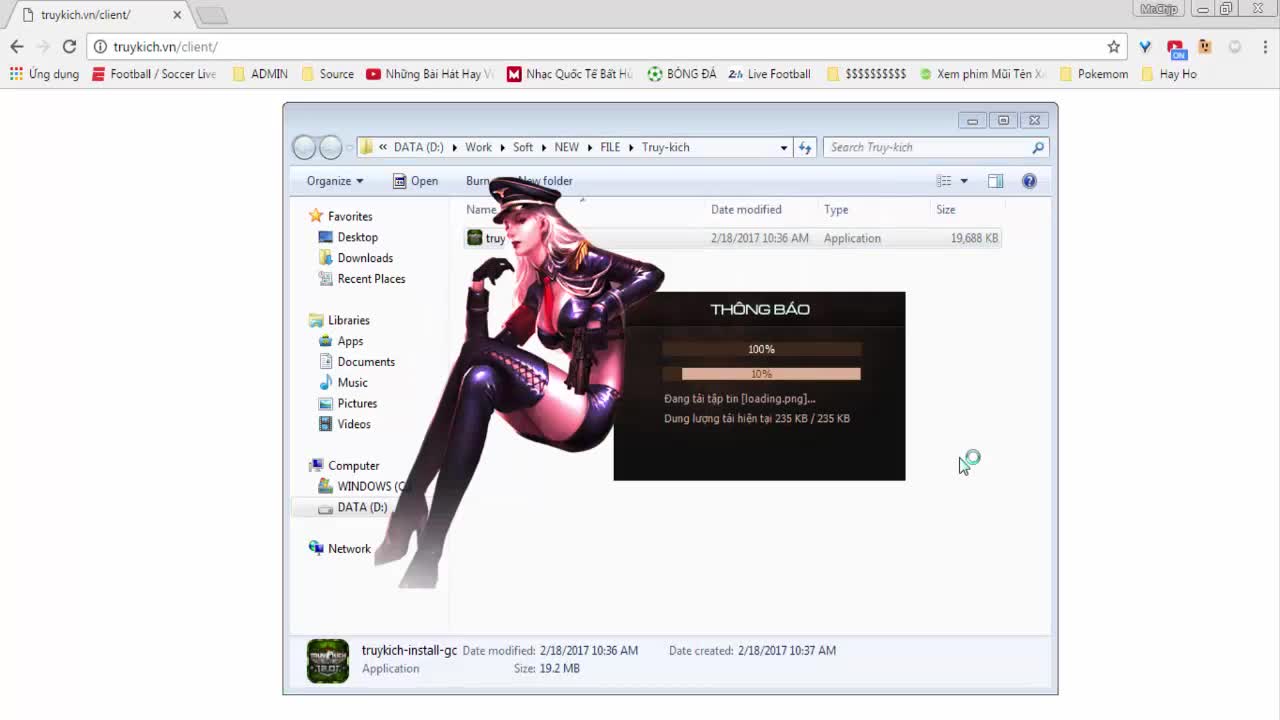1280x720 pixels.
Task: Select Soft in the breadcrumb path
Action: coord(523,147)
